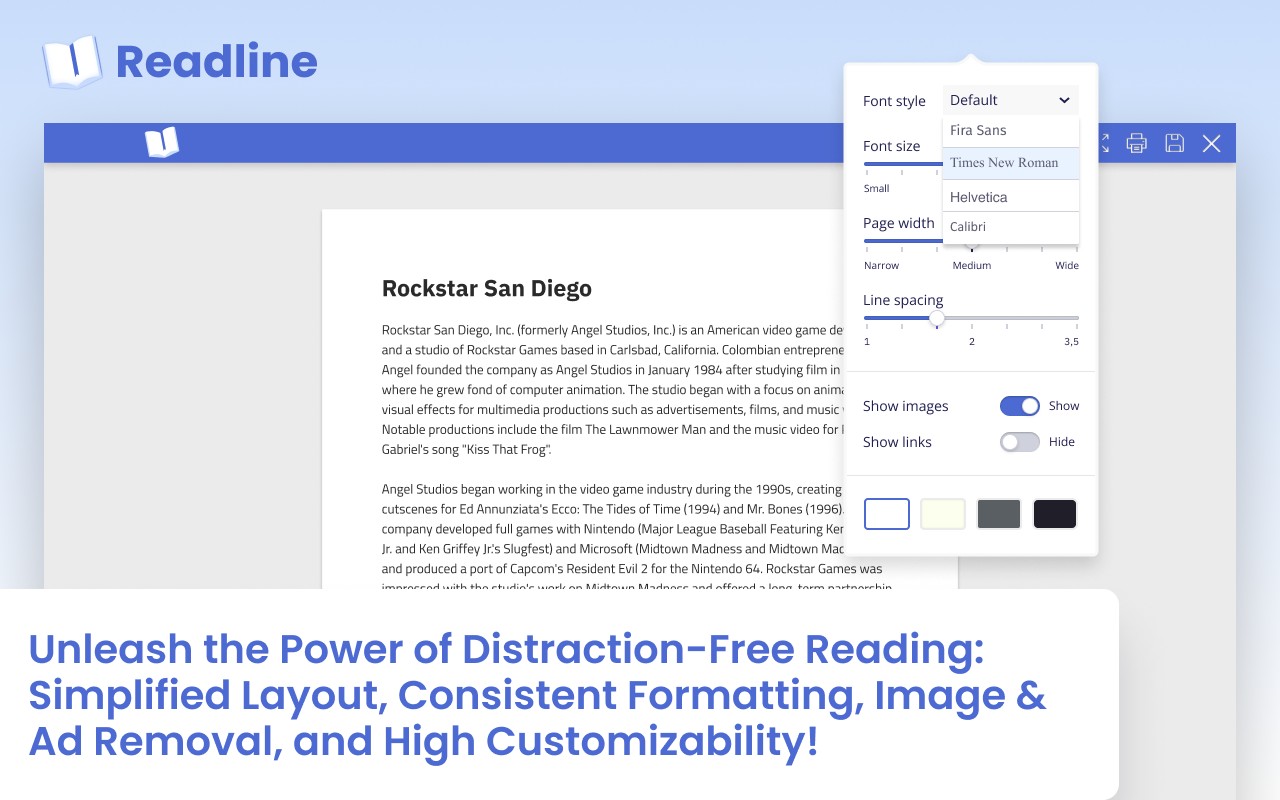This screenshot has width=1280, height=800.
Task: Click the "Font style" label
Action: [x=894, y=101]
